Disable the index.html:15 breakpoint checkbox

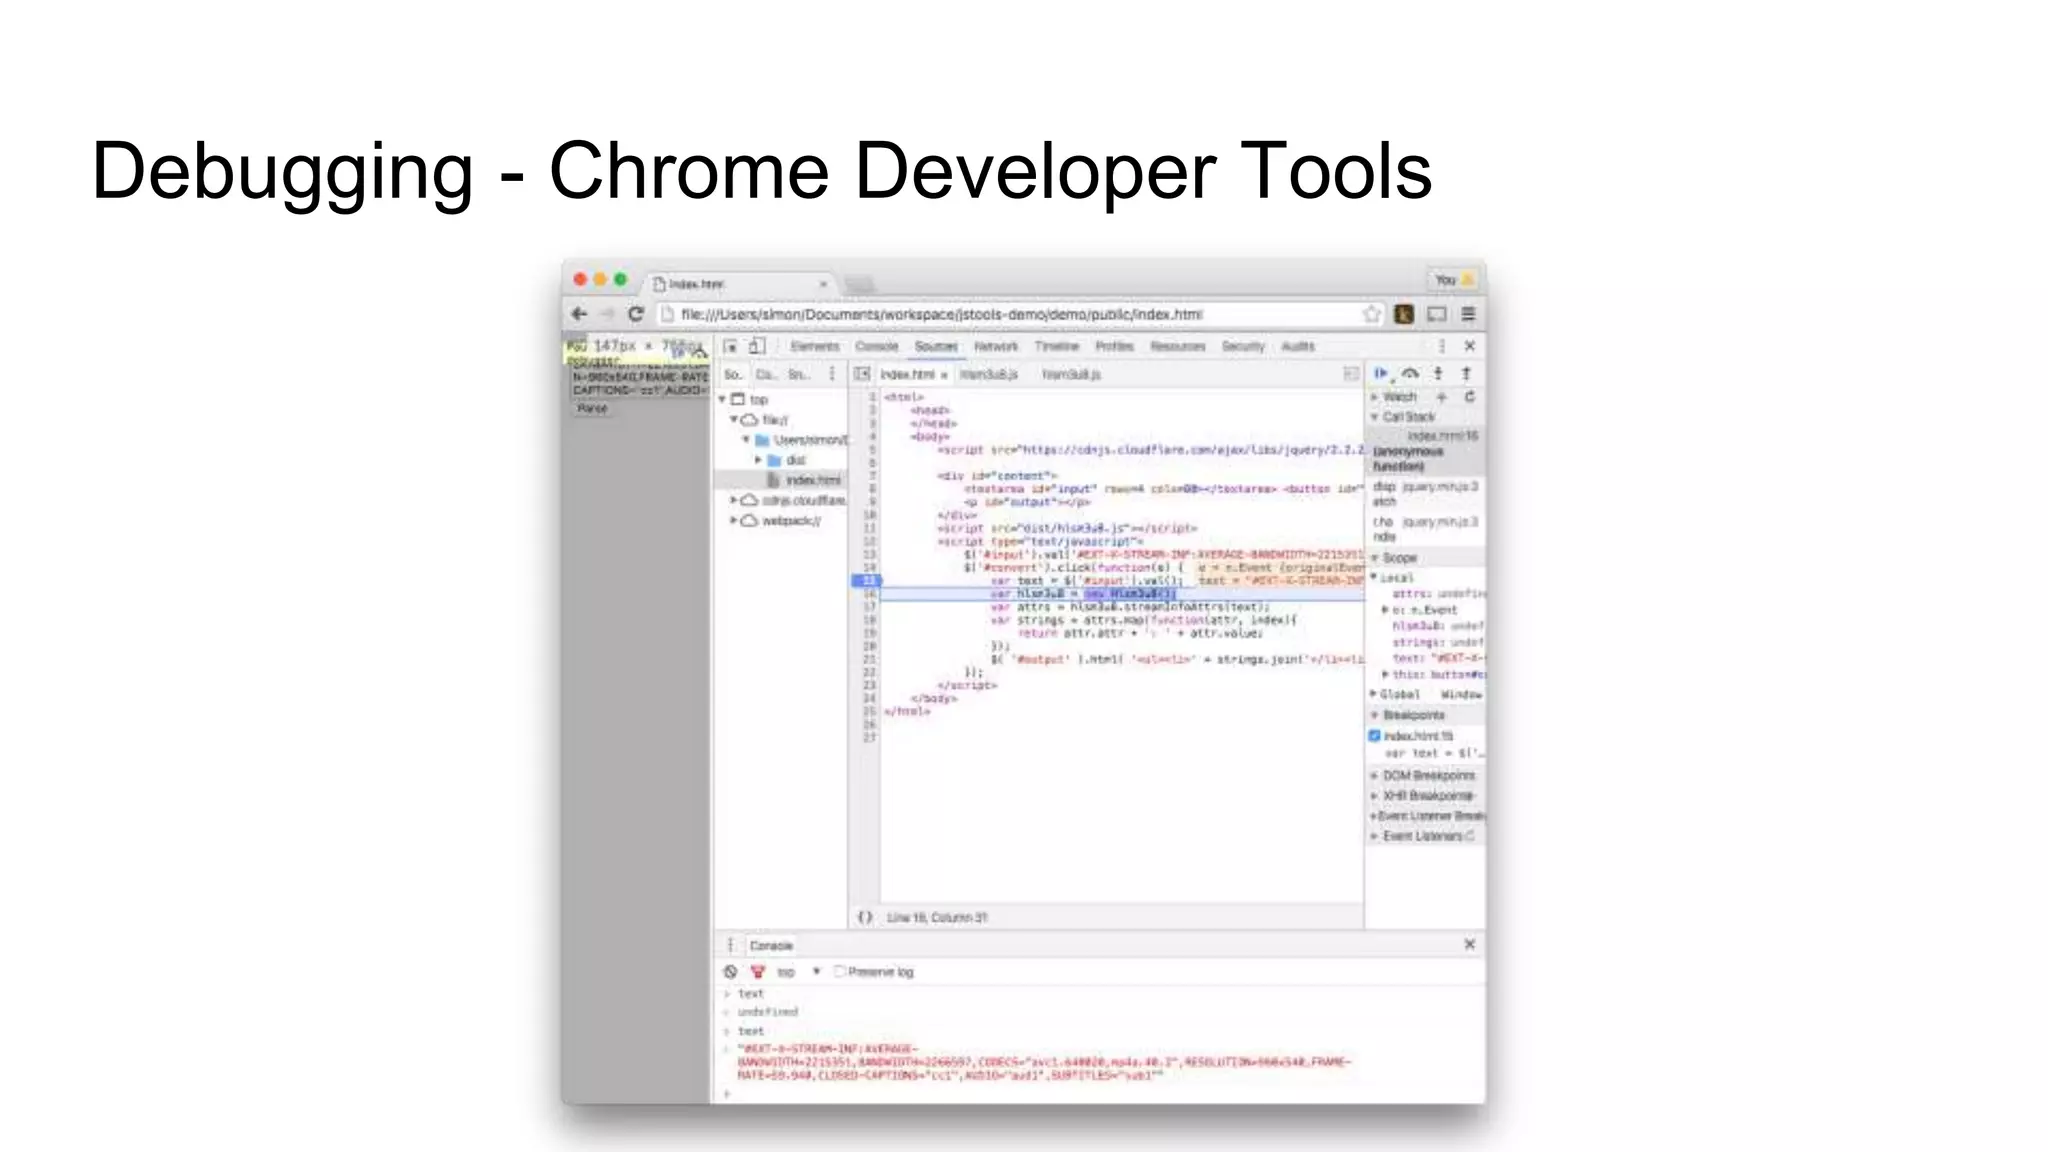click(1375, 735)
